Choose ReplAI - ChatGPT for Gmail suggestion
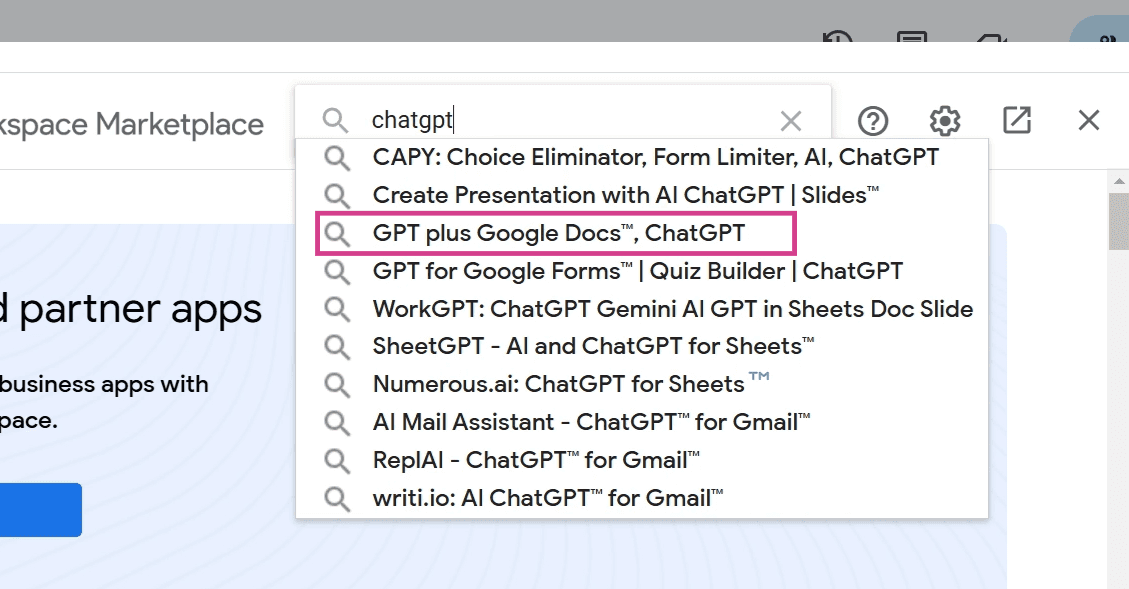1129x589 pixels. coord(642,460)
